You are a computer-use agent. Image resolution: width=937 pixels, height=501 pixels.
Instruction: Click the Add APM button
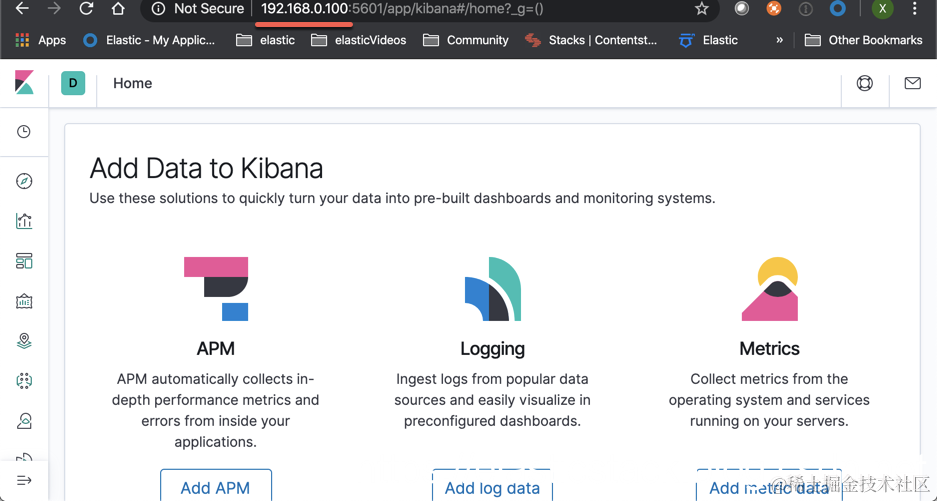[216, 487]
